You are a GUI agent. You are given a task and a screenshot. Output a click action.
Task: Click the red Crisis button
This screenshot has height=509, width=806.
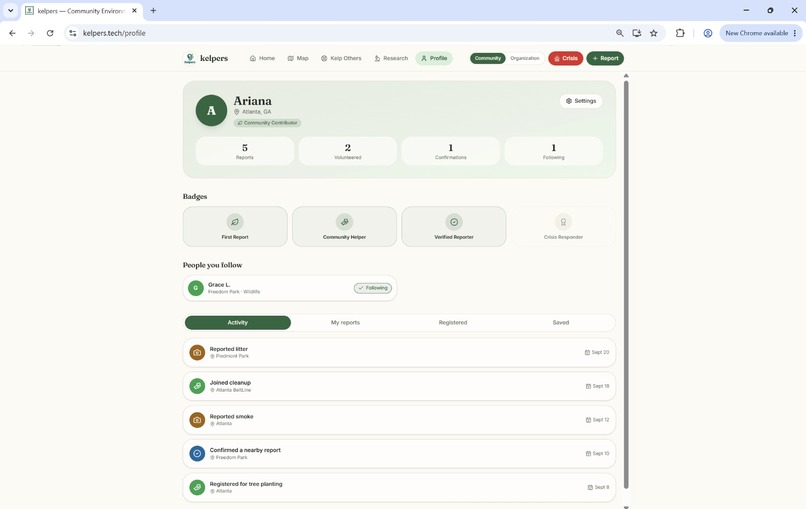[x=565, y=58]
